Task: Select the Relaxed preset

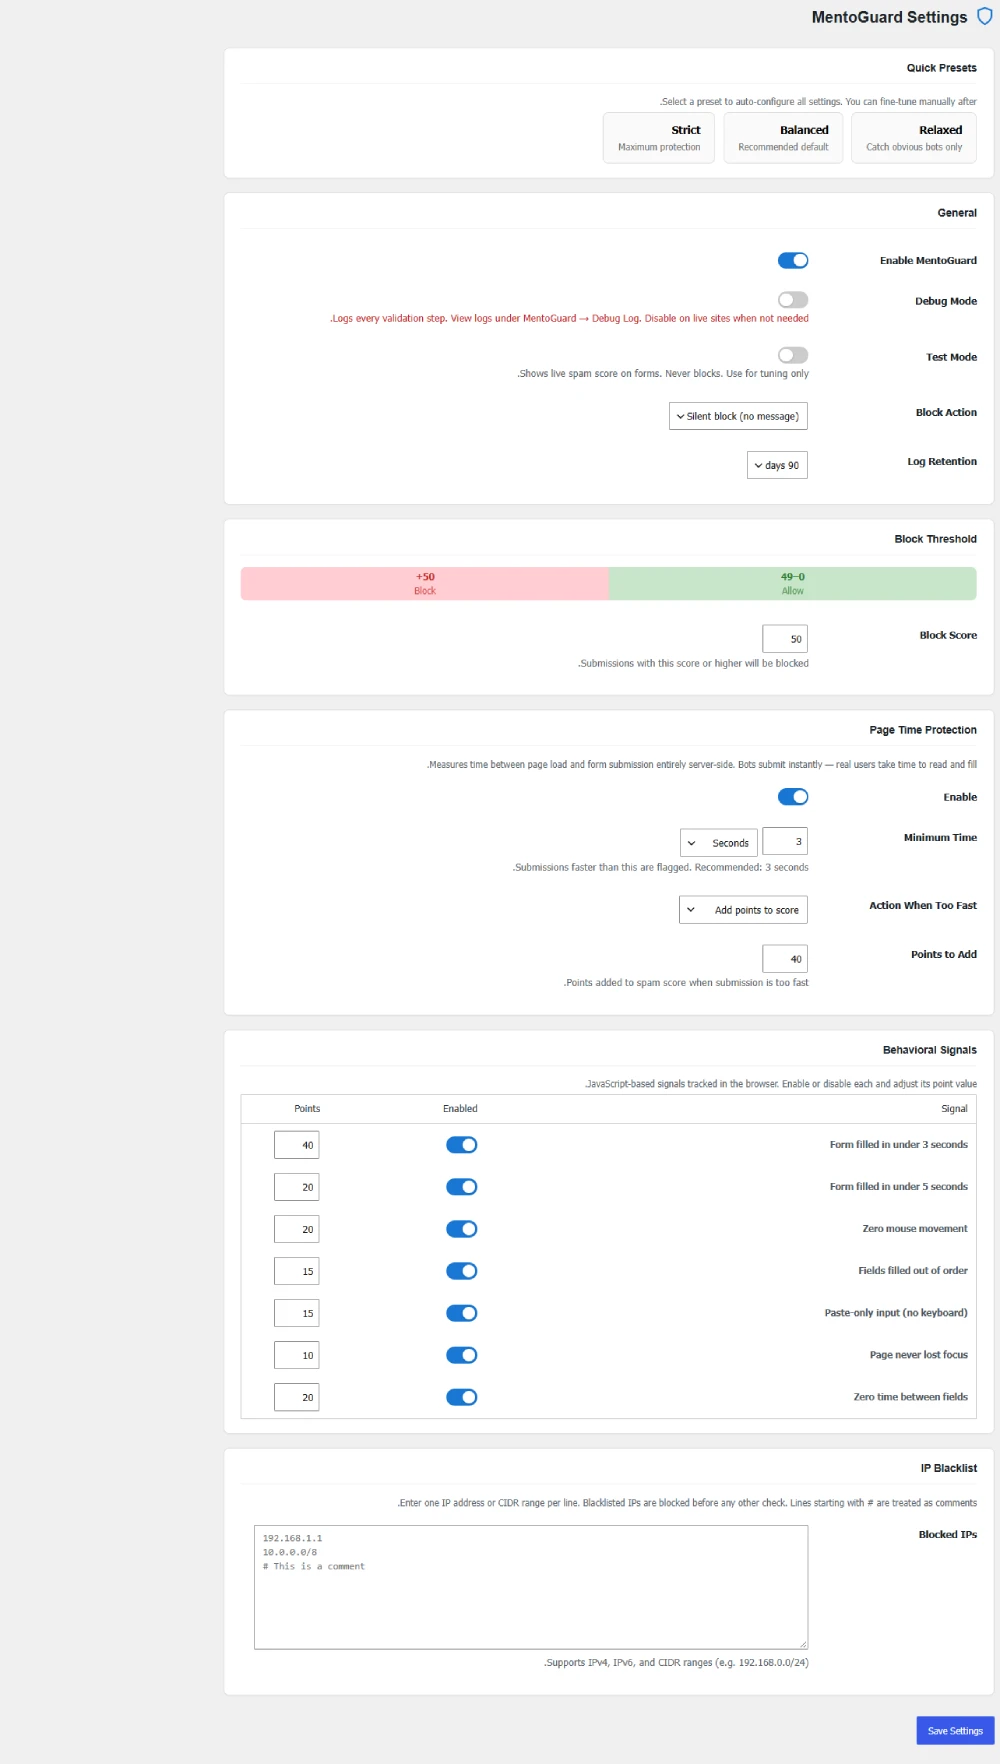Action: [914, 138]
